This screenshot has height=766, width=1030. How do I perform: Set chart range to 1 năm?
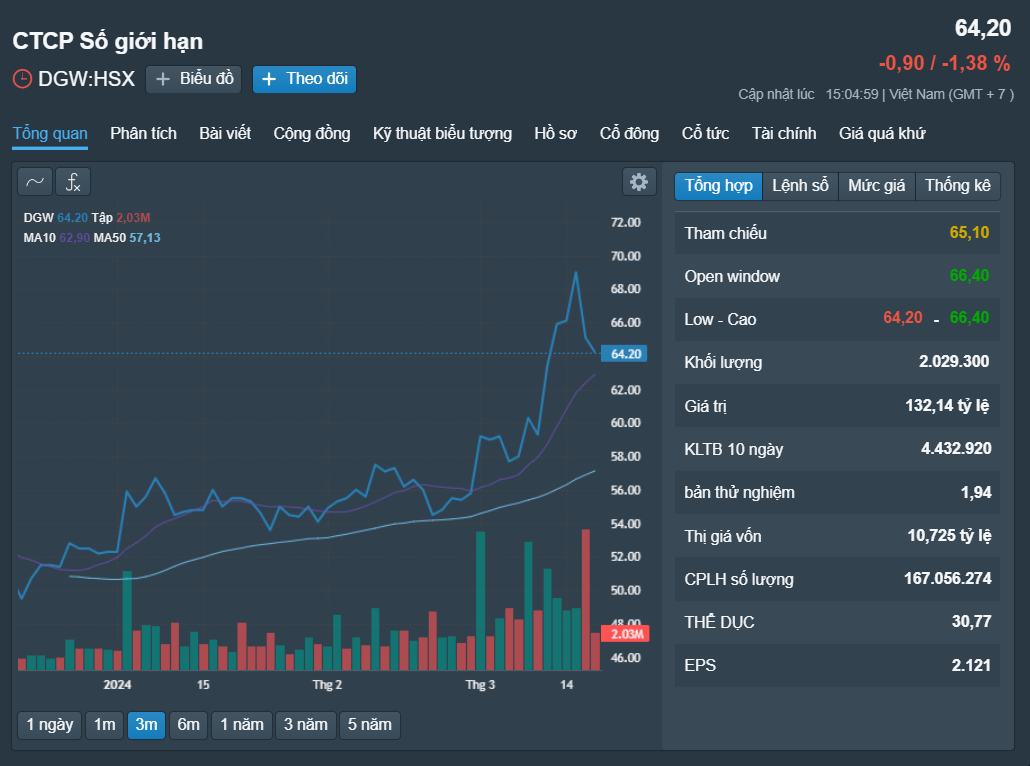click(x=242, y=725)
